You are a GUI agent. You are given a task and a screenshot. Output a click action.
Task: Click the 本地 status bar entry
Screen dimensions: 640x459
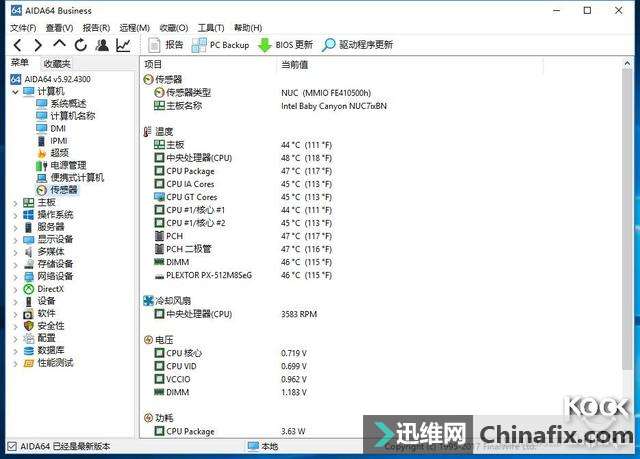[x=263, y=446]
